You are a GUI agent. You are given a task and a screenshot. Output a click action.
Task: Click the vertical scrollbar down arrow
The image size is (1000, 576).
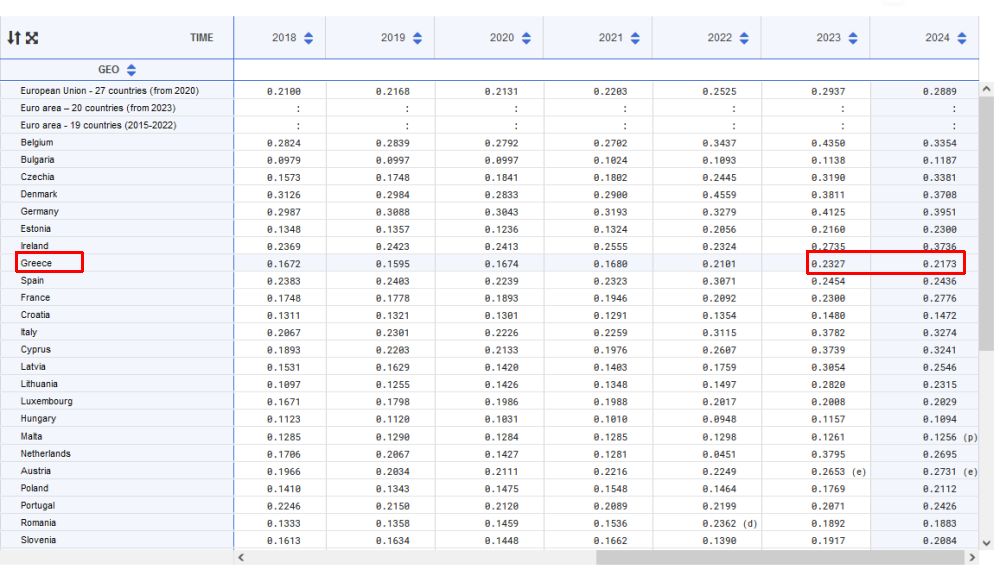click(x=987, y=543)
